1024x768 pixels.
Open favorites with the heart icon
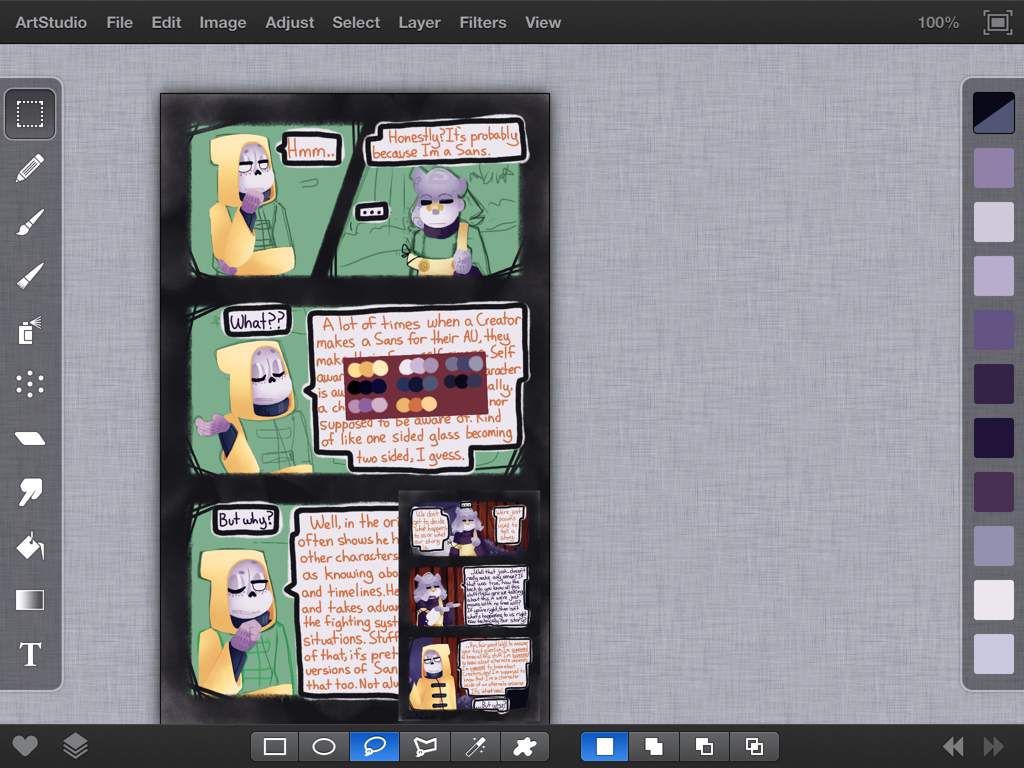25,746
